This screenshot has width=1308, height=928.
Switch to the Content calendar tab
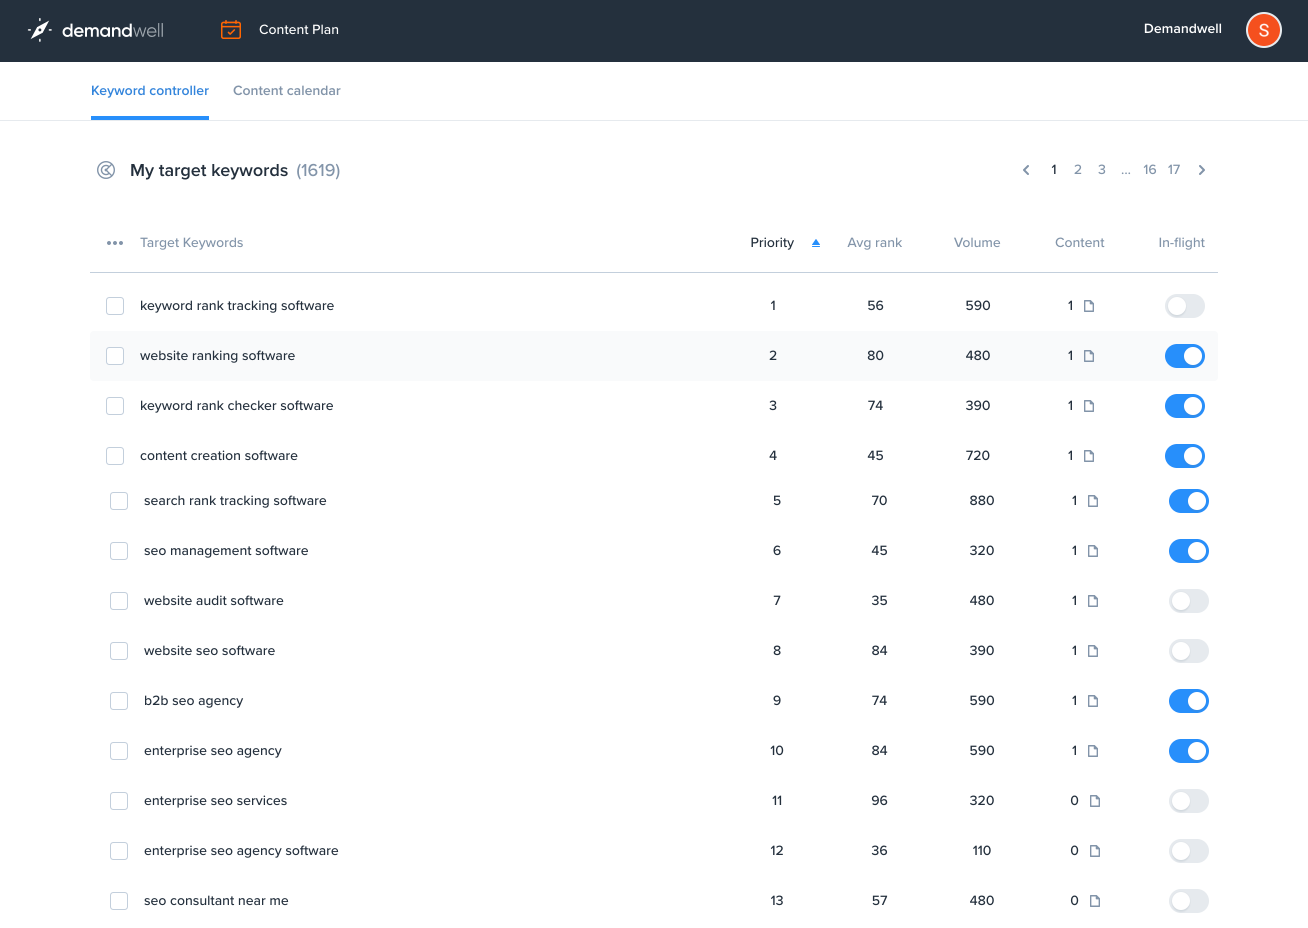tap(286, 91)
